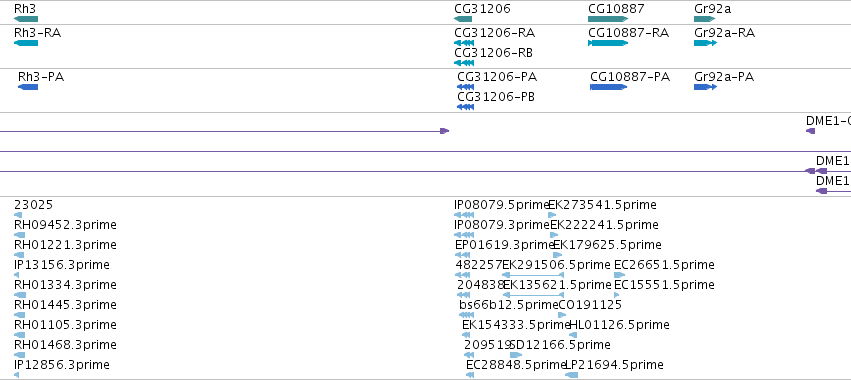Click the EK135621.5prime spliced feature line
This screenshot has height=380, width=851.
[534, 295]
